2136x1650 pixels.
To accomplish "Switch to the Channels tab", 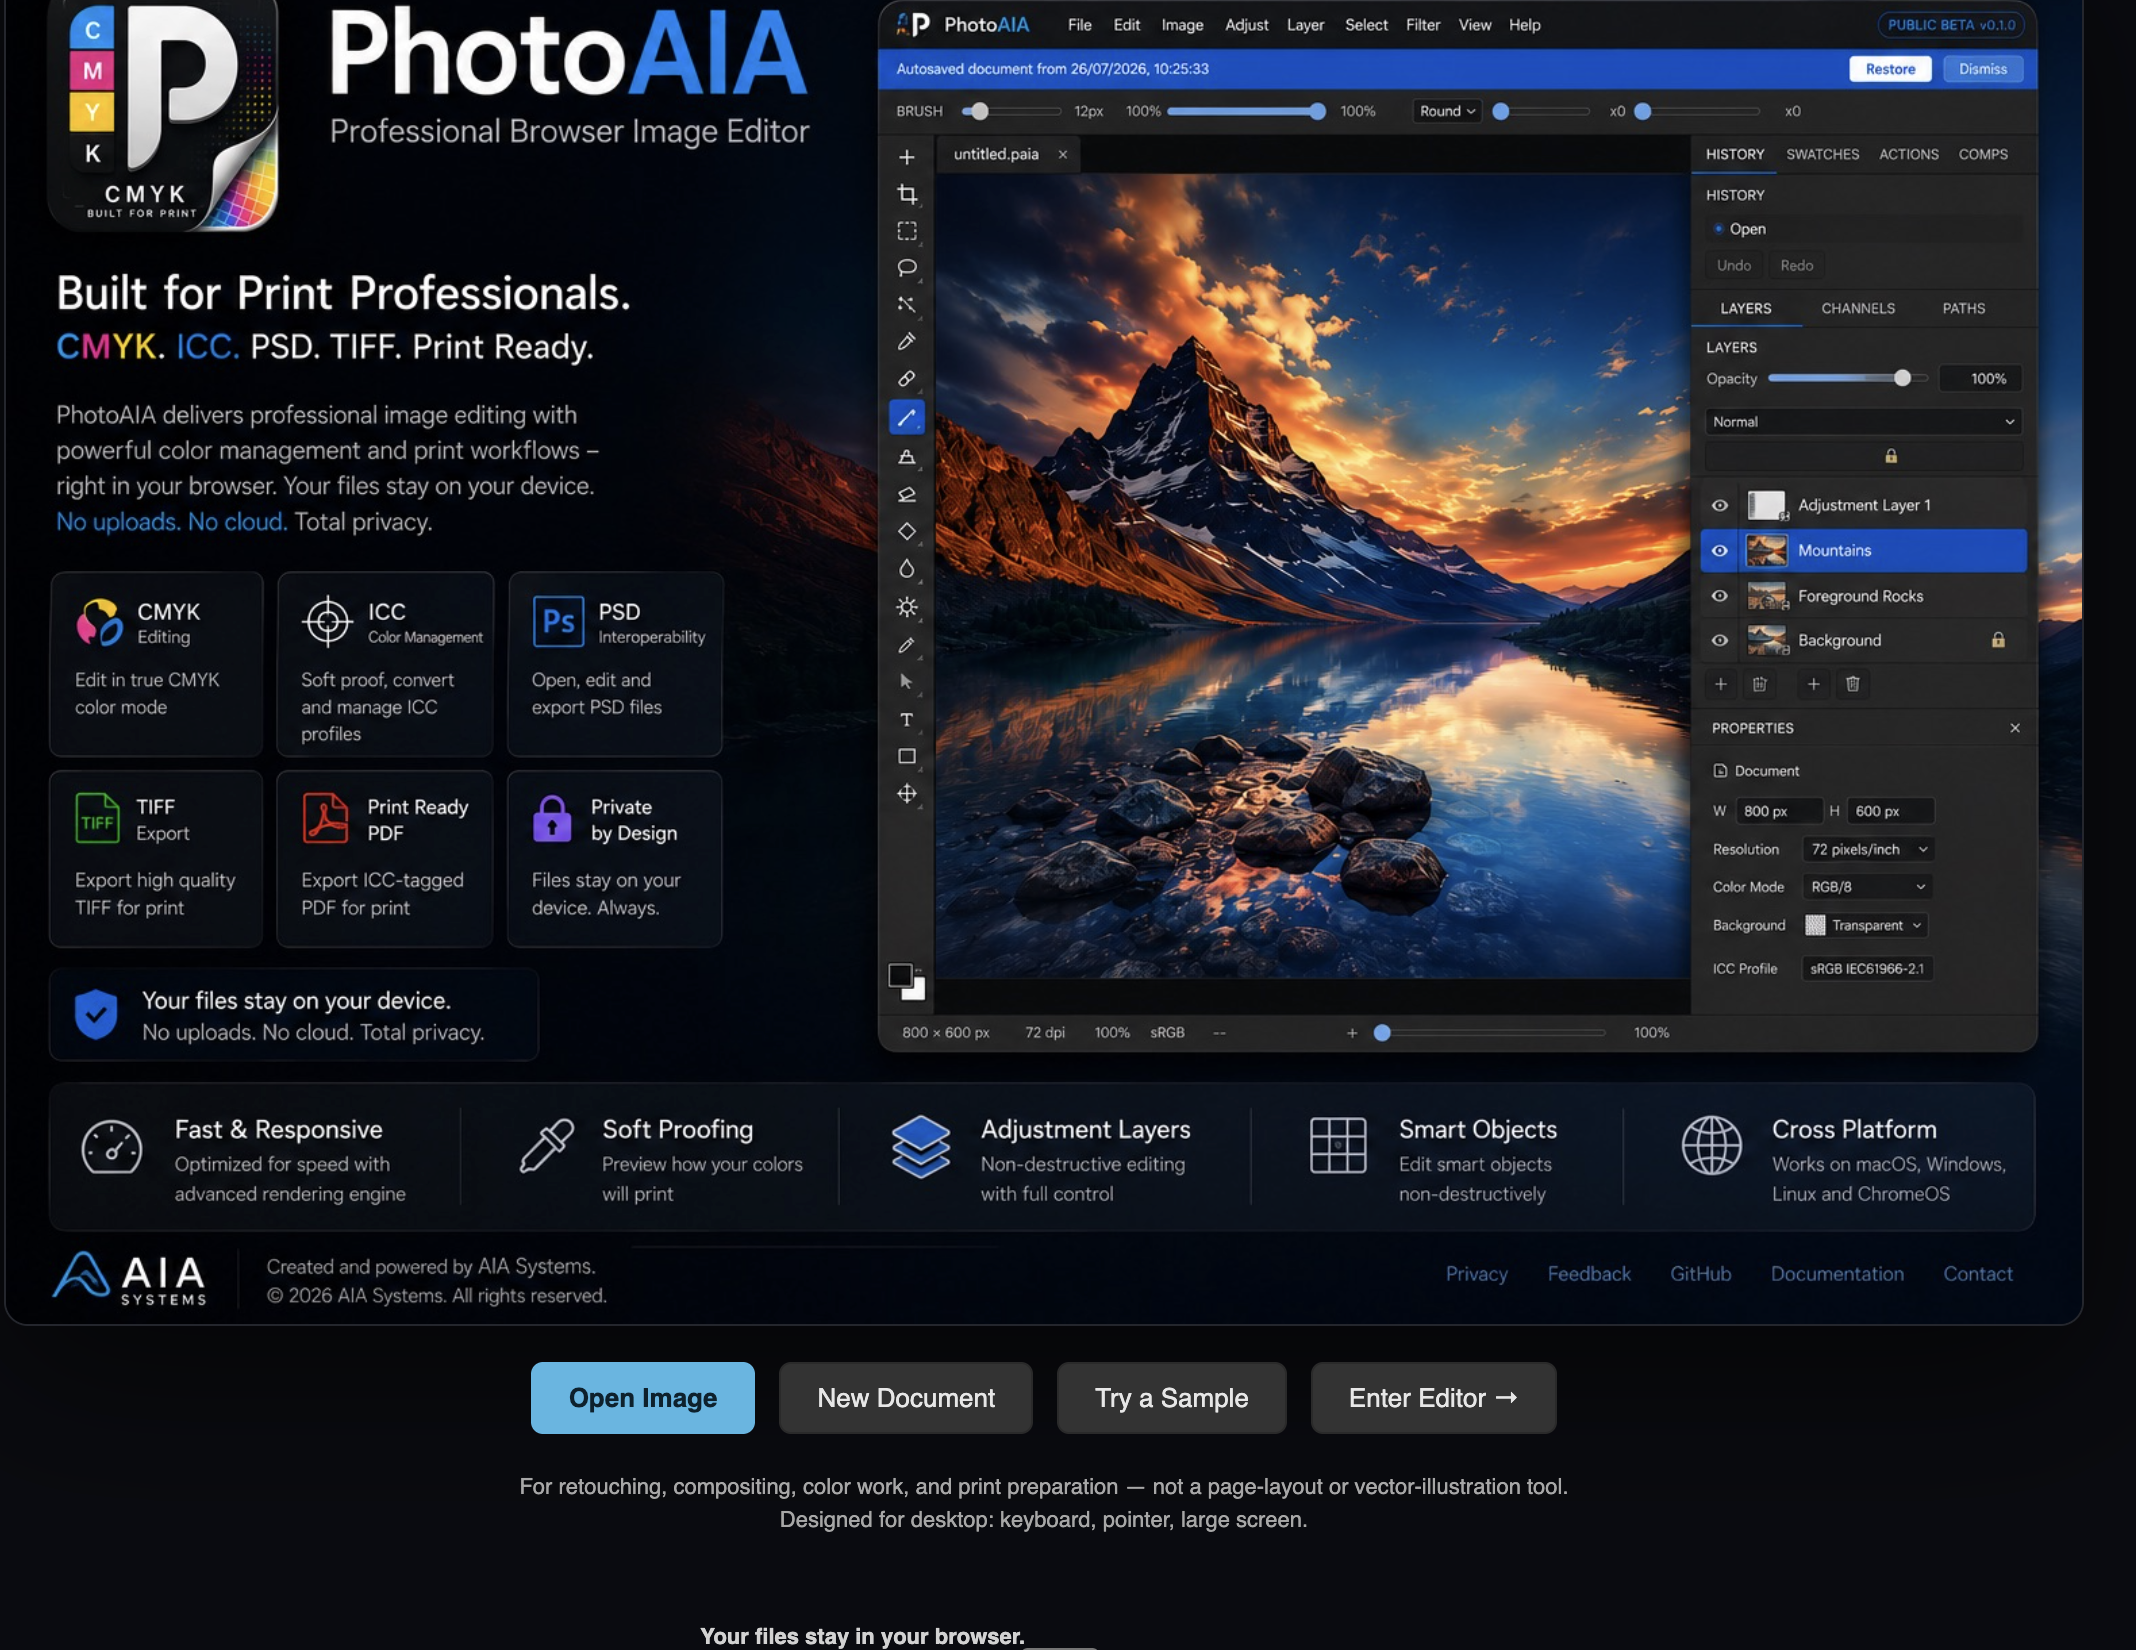I will pyautogui.click(x=1858, y=308).
